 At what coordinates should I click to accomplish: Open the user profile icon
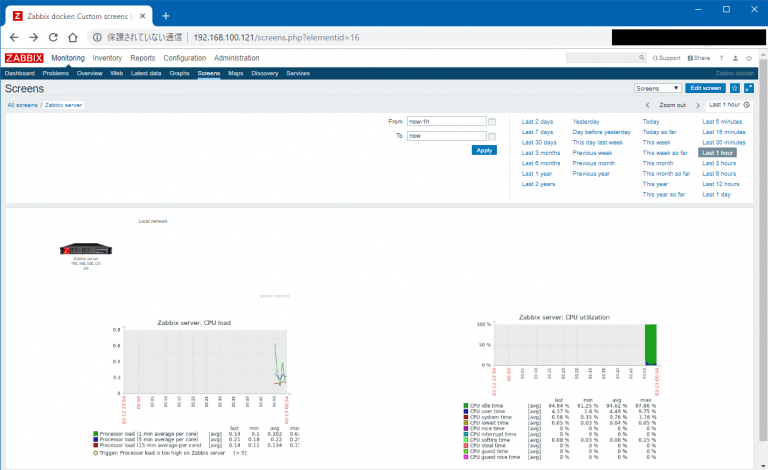[735, 58]
